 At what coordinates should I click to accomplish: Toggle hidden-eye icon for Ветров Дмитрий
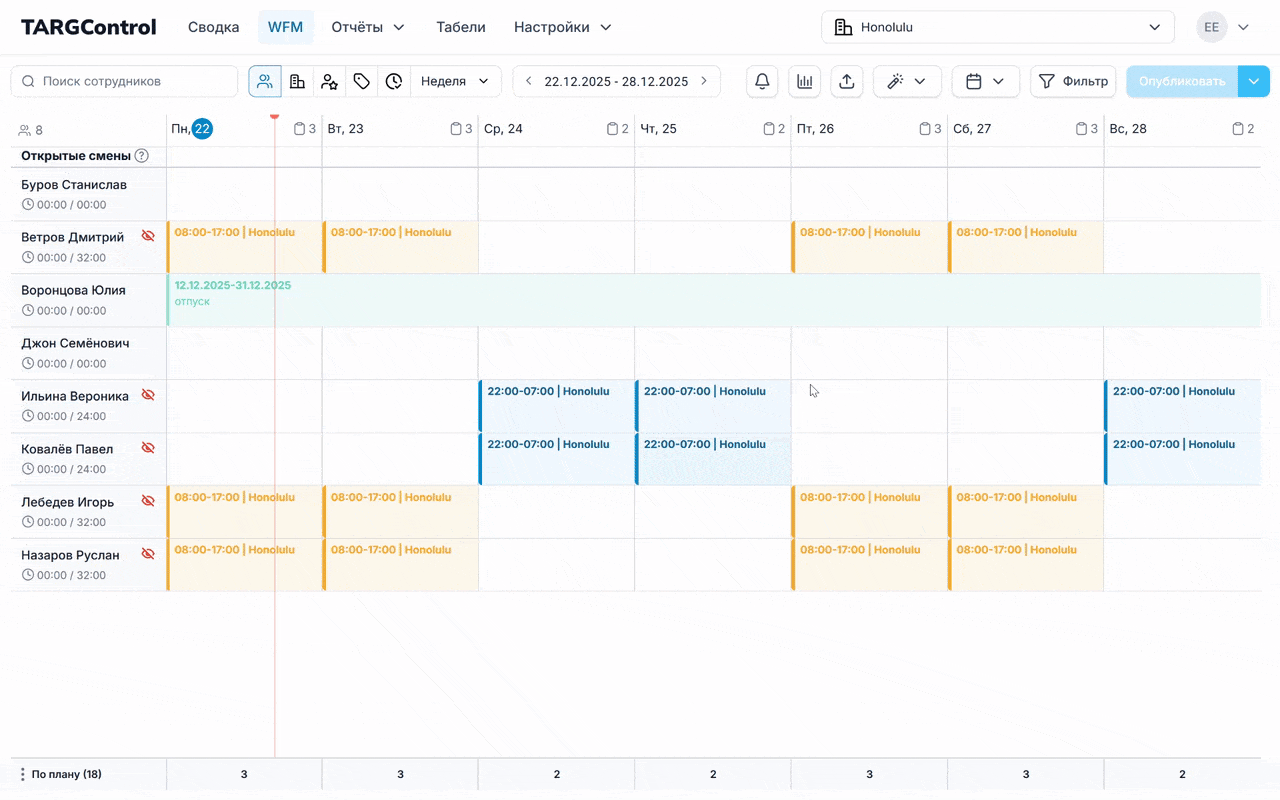pyautogui.click(x=148, y=236)
